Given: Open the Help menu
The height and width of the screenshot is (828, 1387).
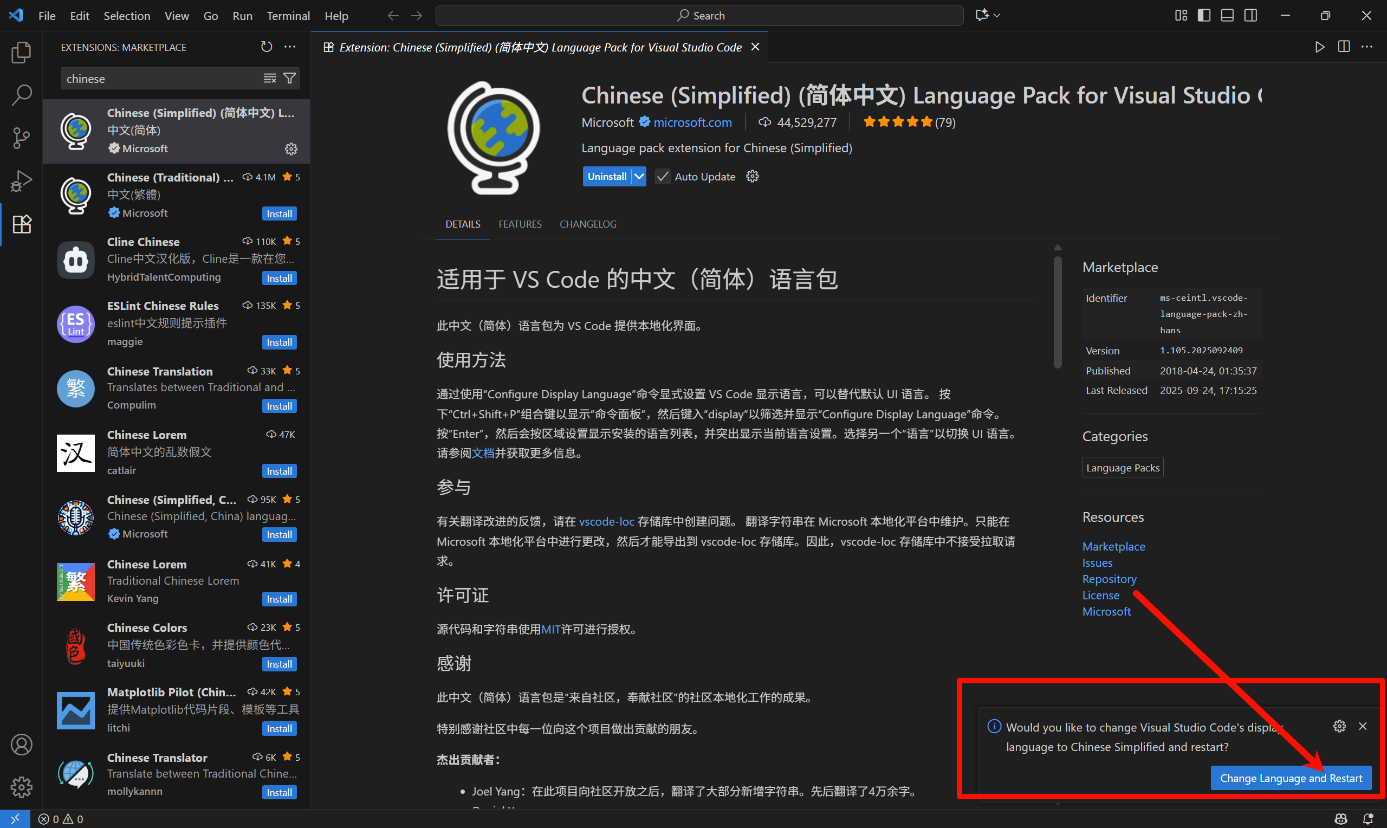Looking at the screenshot, I should pyautogui.click(x=337, y=16).
